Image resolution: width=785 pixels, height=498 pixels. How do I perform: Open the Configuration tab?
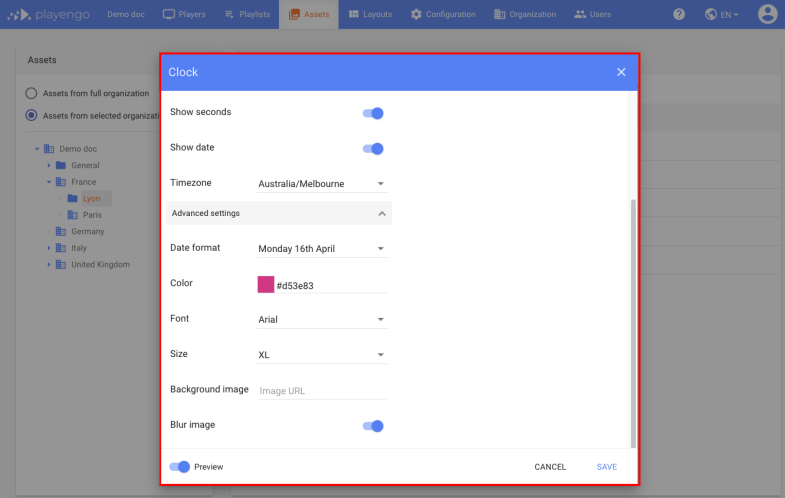pyautogui.click(x=443, y=15)
